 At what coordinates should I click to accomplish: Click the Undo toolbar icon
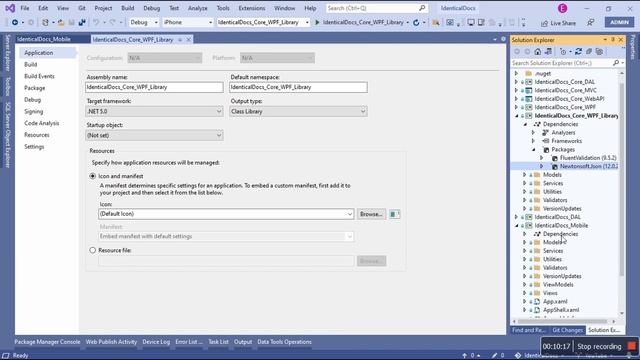click(96, 22)
